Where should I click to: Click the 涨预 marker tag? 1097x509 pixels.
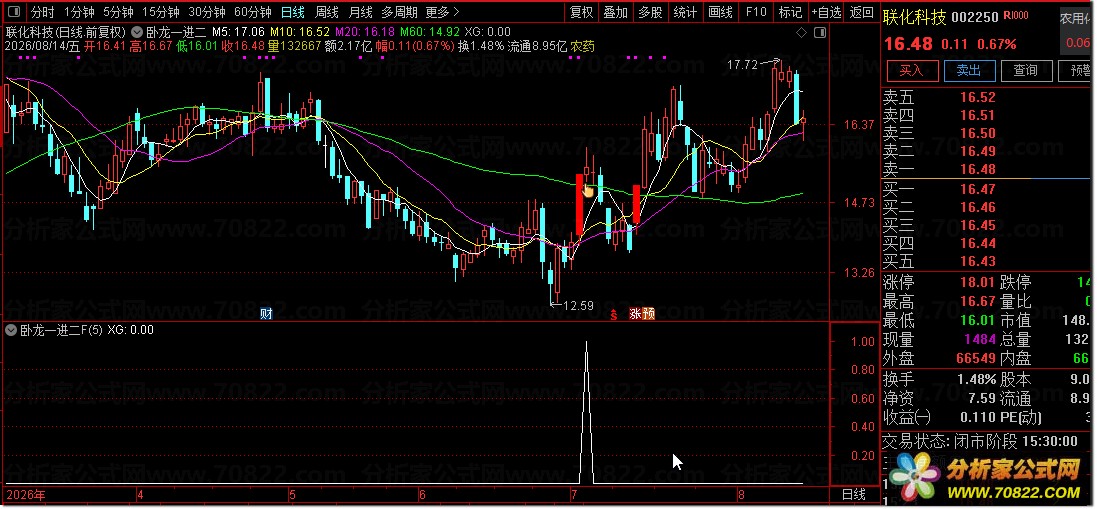click(642, 314)
